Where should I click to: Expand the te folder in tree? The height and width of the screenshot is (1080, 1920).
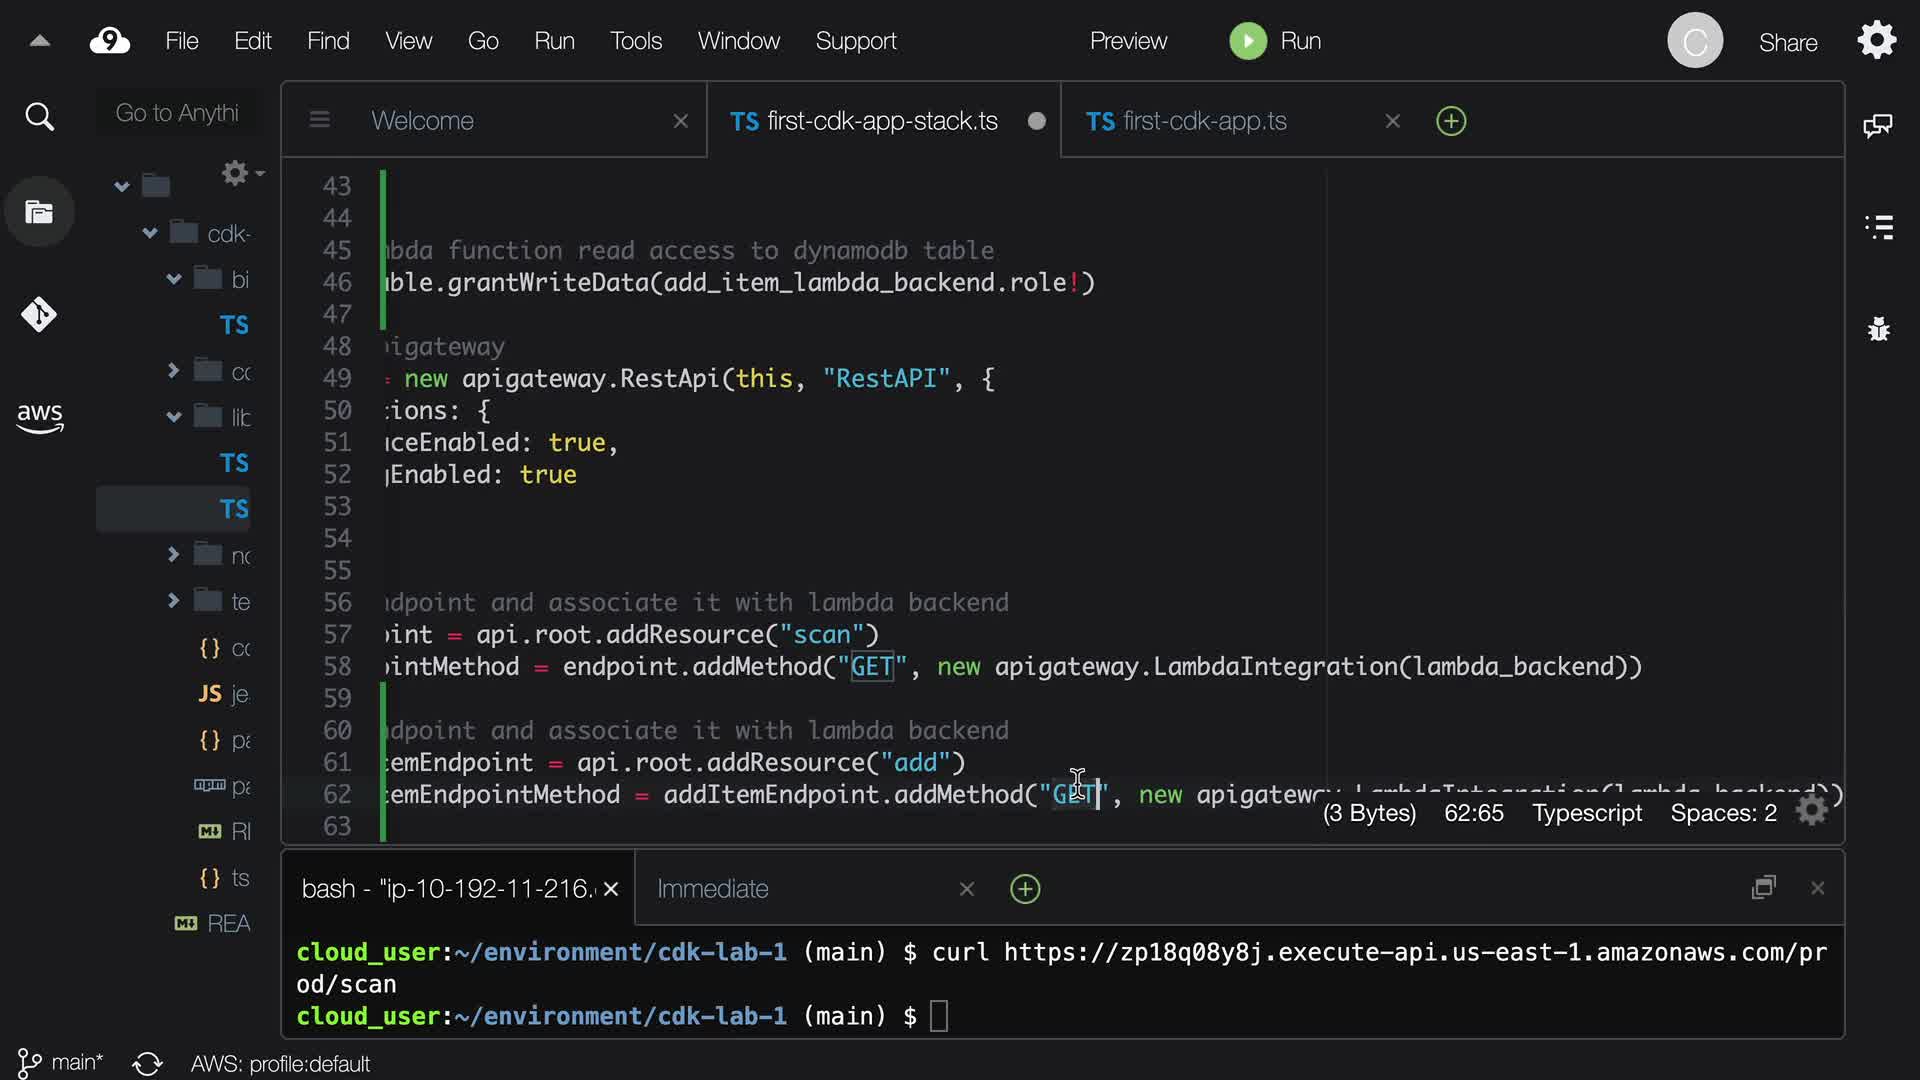click(173, 601)
